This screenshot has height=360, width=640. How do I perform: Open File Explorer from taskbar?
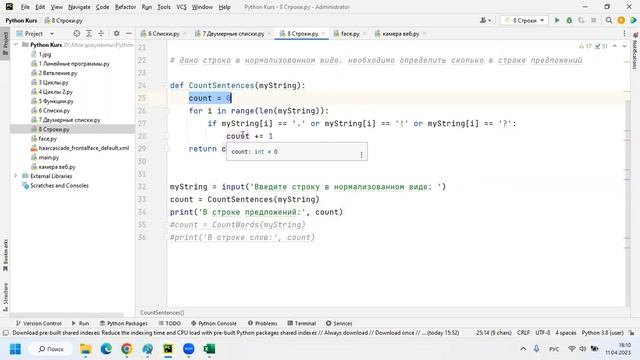click(x=86, y=349)
